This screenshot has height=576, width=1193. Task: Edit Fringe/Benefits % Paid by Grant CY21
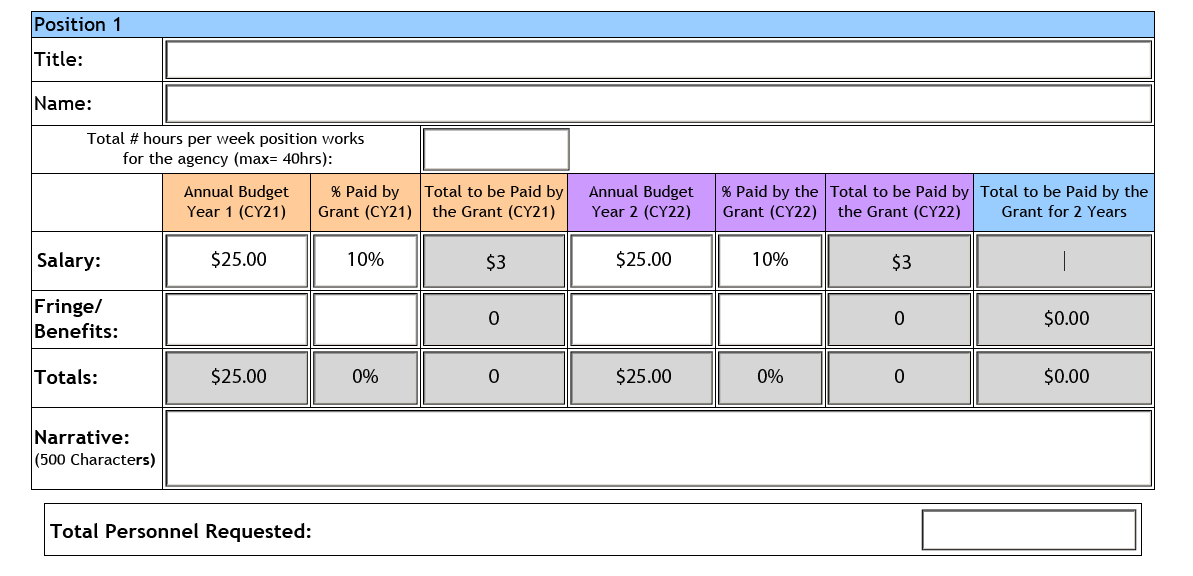pos(365,320)
